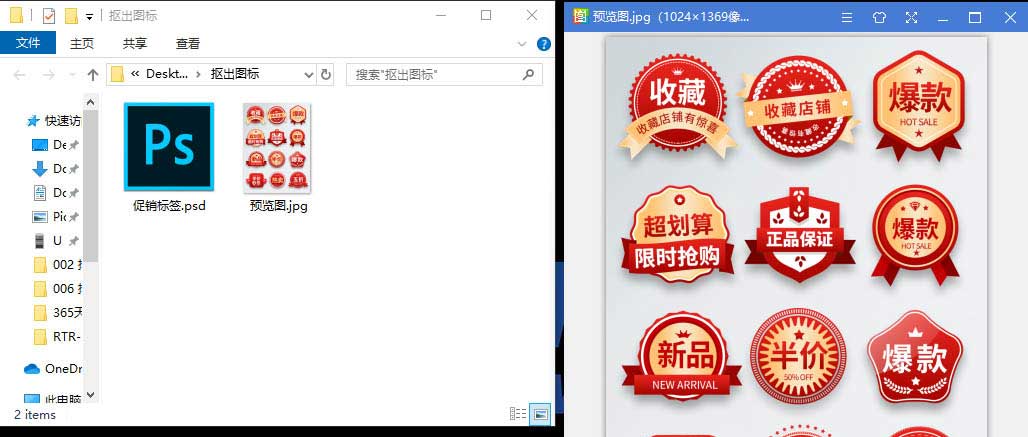This screenshot has height=437, width=1028.
Task: Expand the Explorer ribbon with the chevron
Action: click(x=522, y=44)
